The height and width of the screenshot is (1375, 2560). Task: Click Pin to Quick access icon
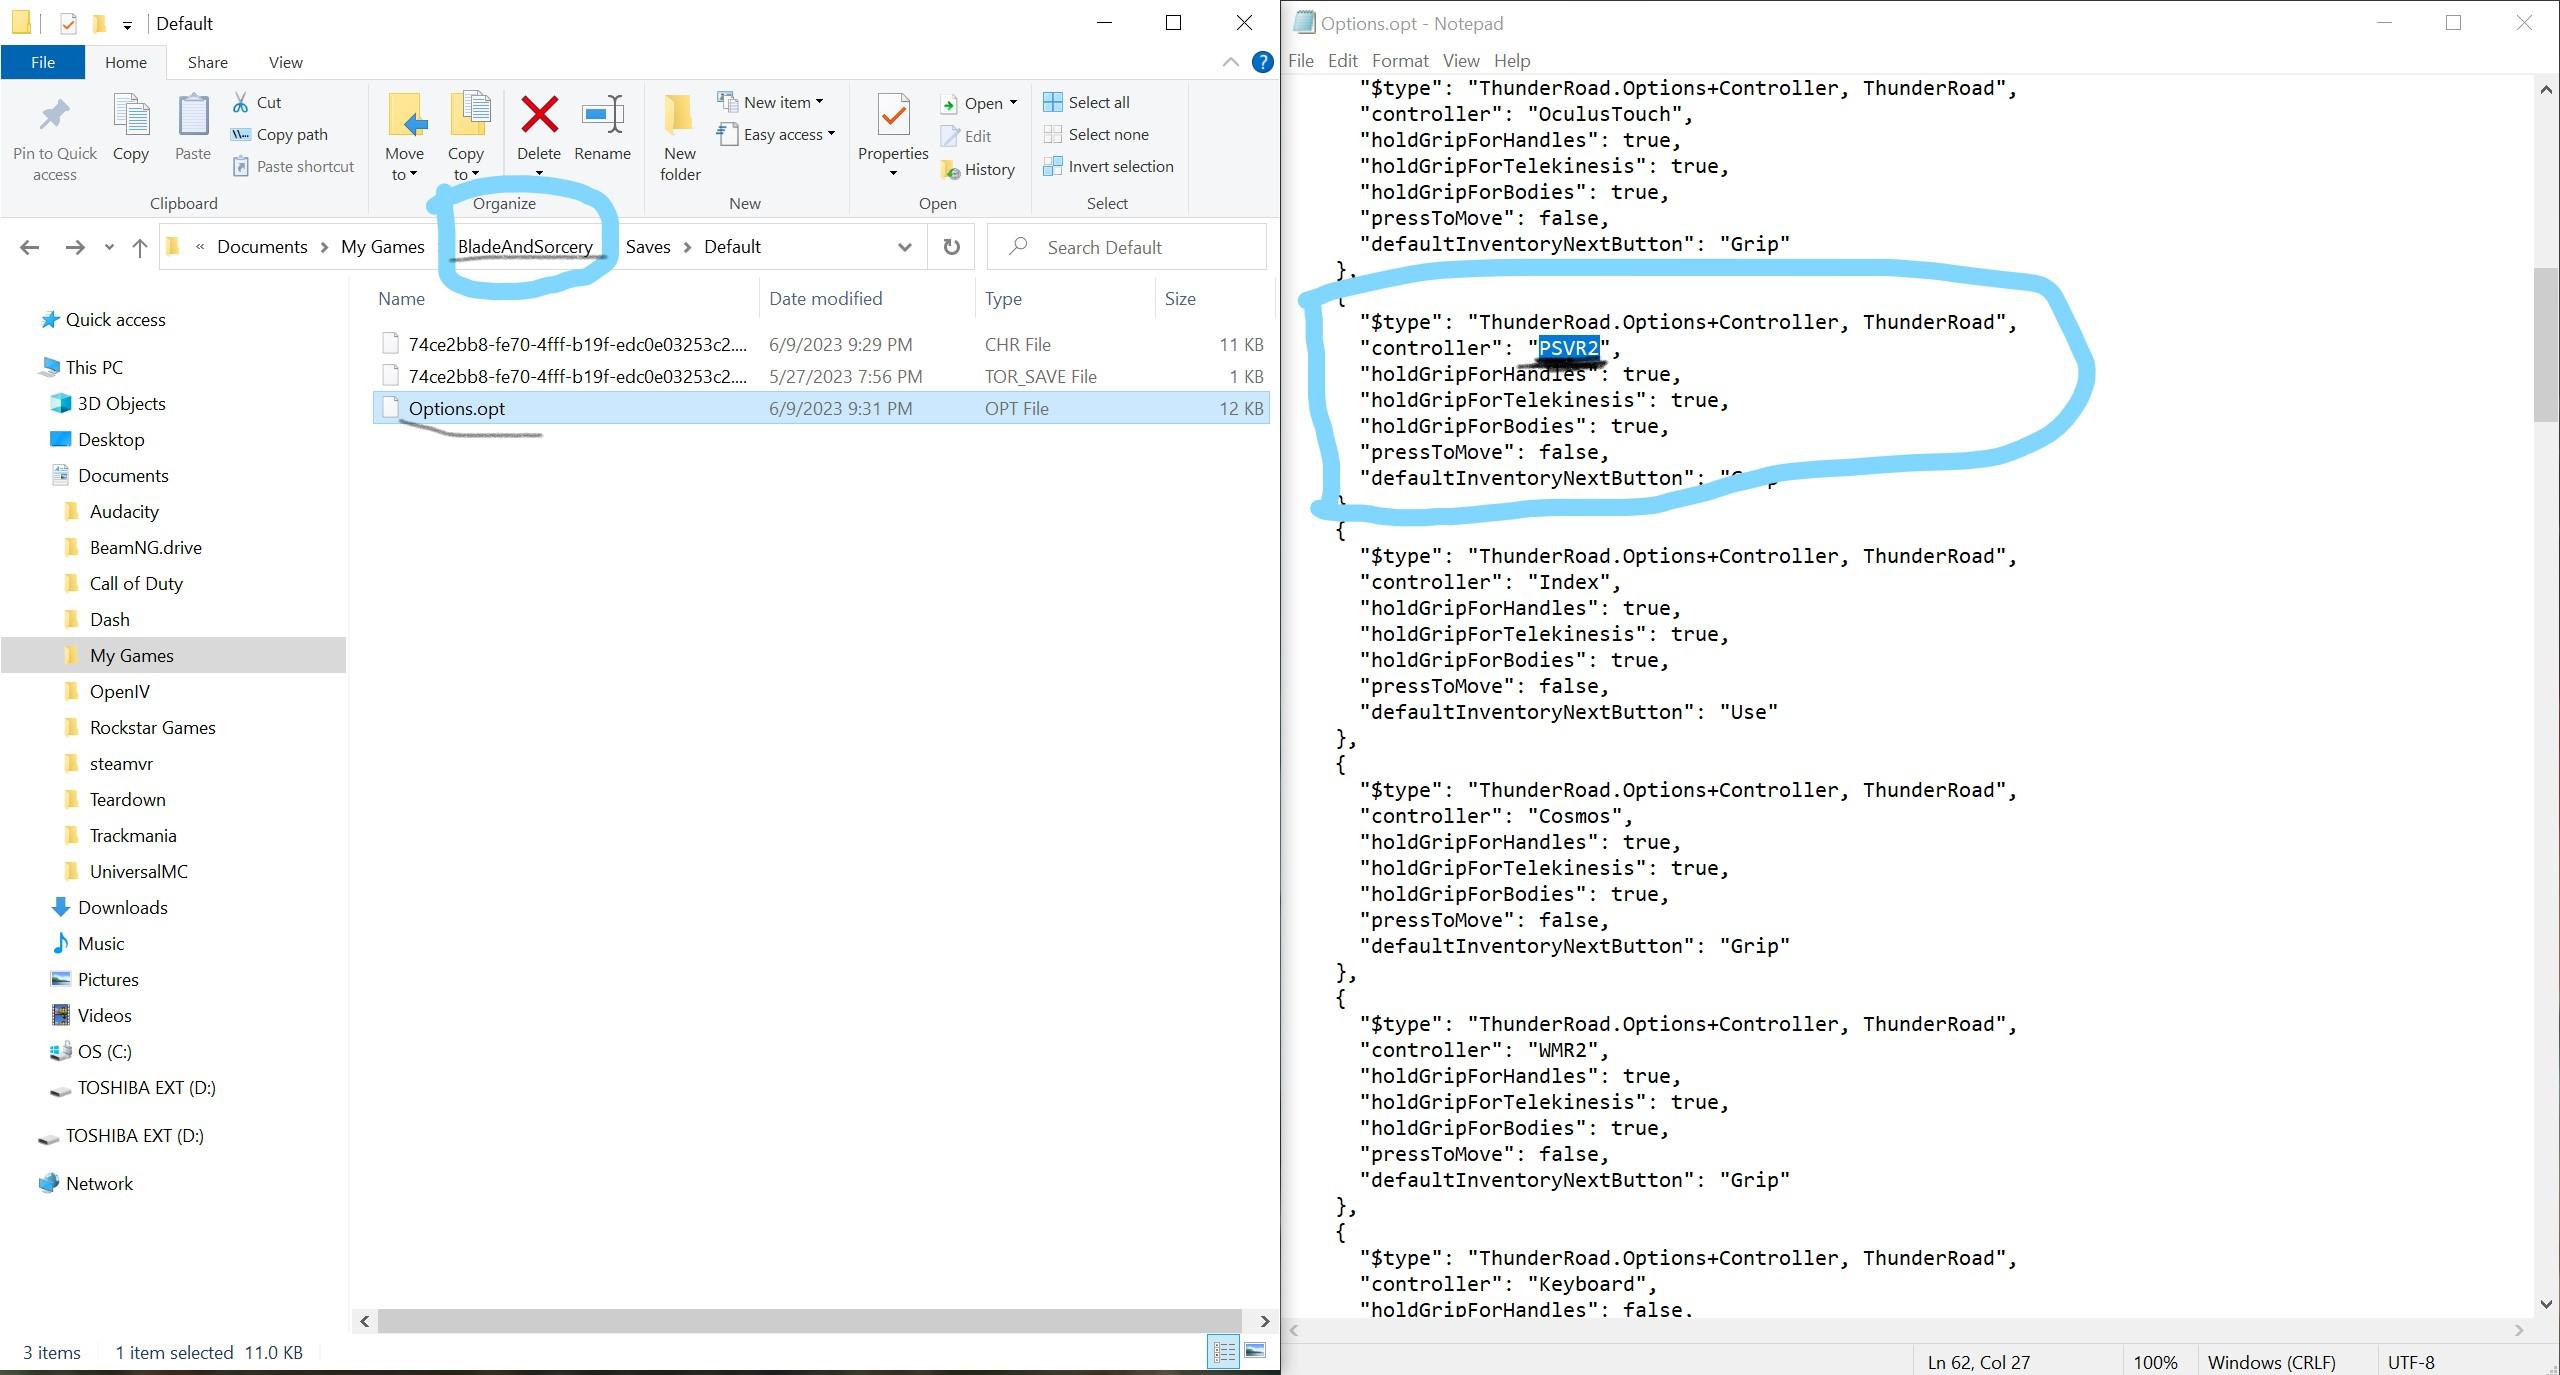(54, 116)
